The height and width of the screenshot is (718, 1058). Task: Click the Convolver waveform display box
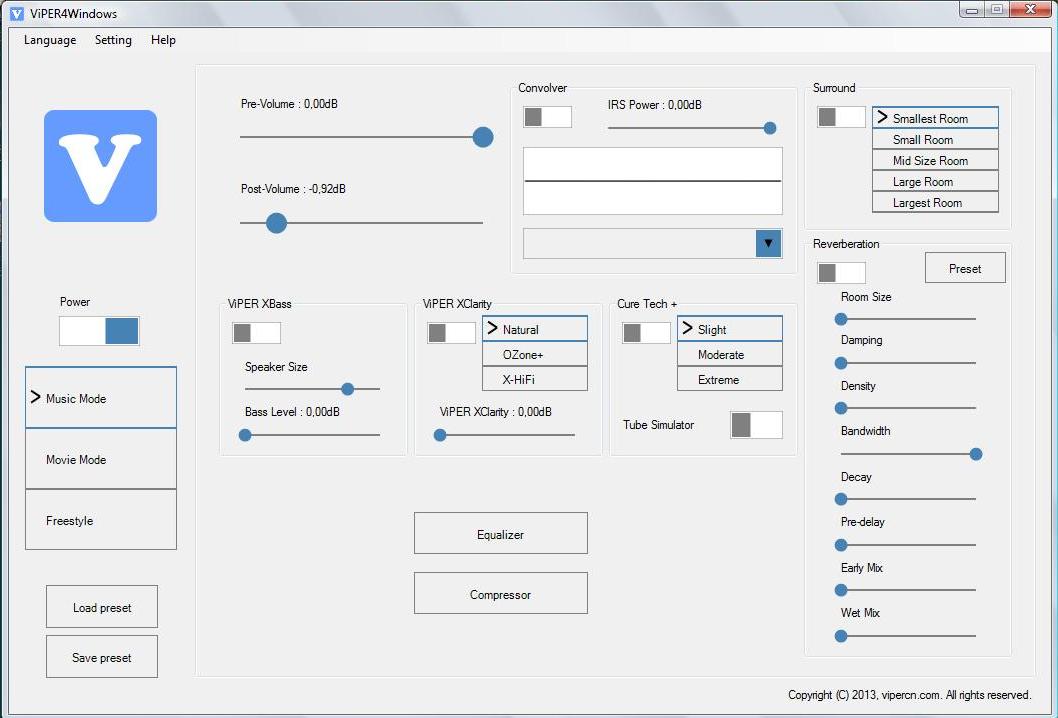click(652, 181)
